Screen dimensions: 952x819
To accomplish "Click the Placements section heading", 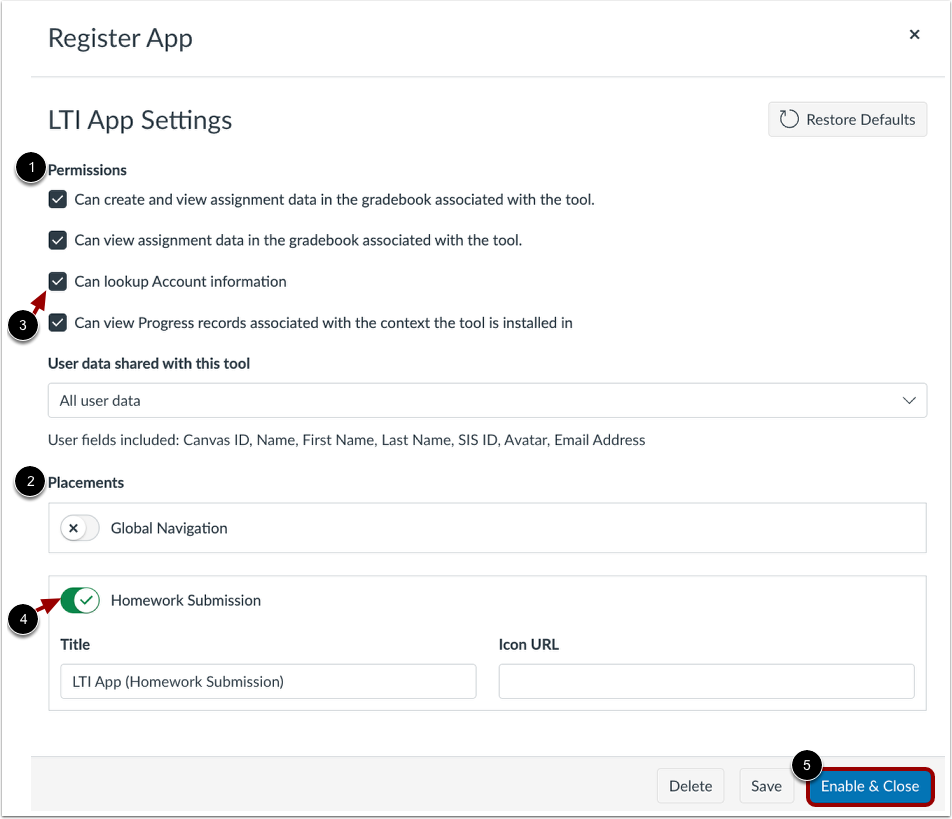I will tap(86, 482).
